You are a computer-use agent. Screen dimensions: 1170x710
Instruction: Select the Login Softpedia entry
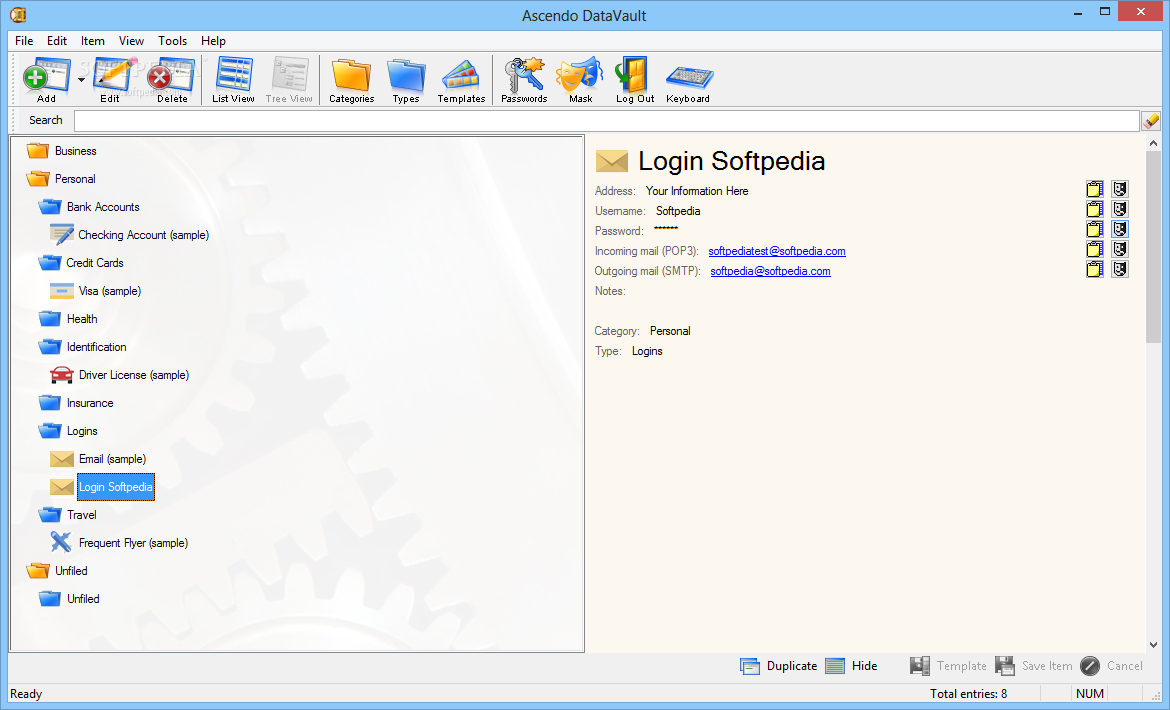(116, 487)
